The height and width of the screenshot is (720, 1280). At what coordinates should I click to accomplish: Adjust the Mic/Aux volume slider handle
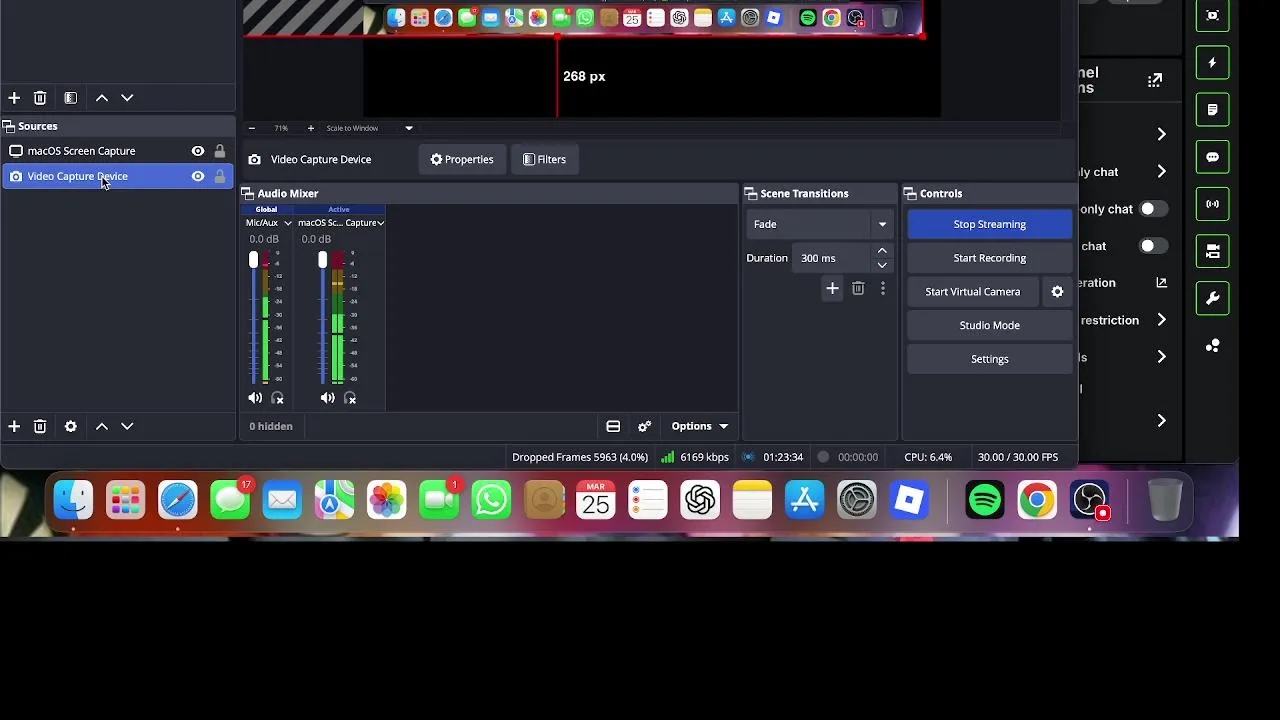(x=253, y=260)
